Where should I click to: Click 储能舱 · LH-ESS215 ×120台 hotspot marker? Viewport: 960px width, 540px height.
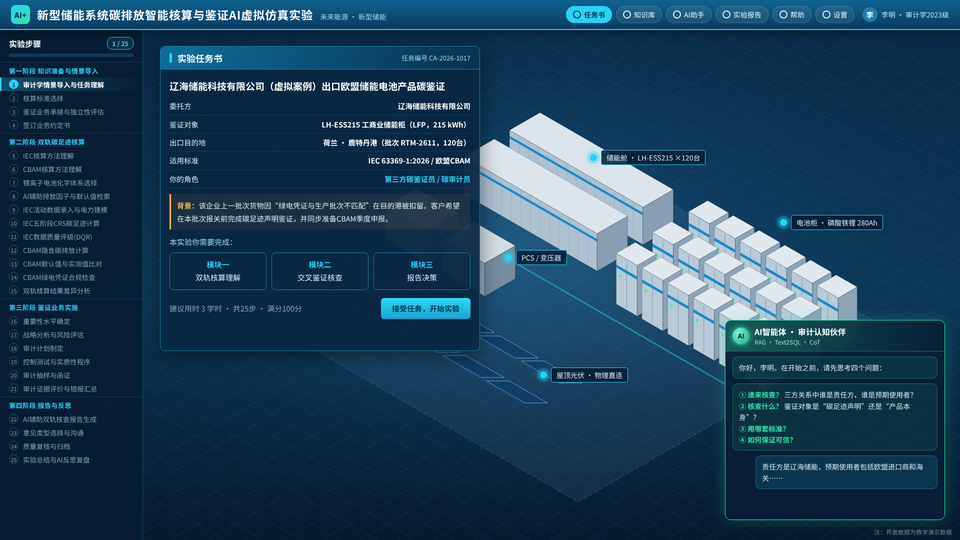click(x=593, y=157)
